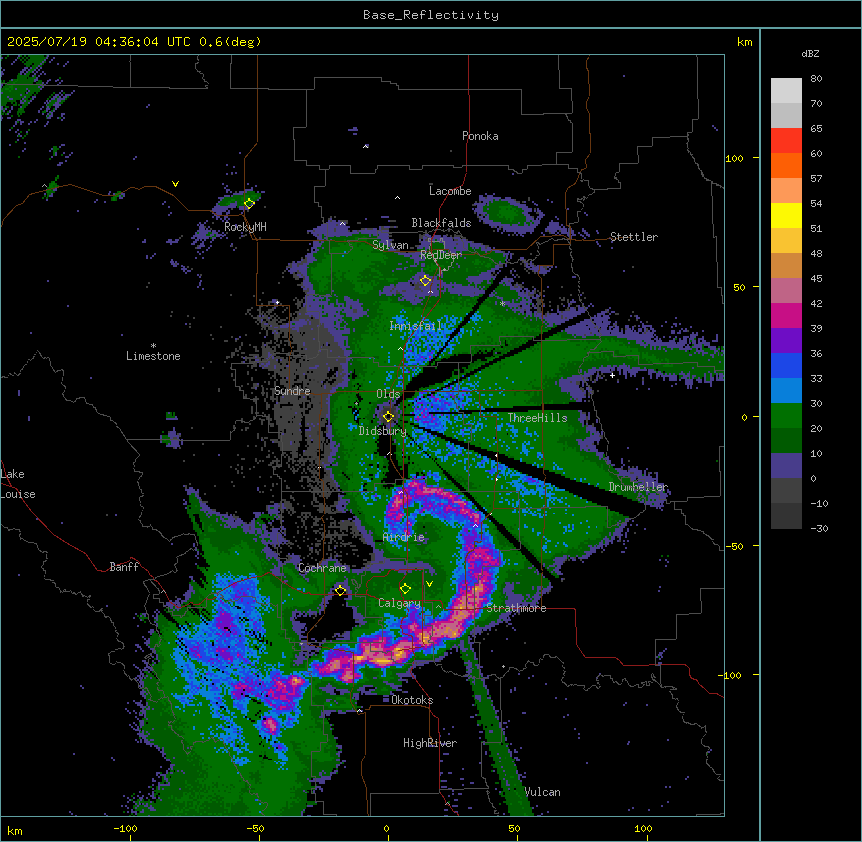Click the yellow diamond marker below RedDeer

click(x=426, y=281)
